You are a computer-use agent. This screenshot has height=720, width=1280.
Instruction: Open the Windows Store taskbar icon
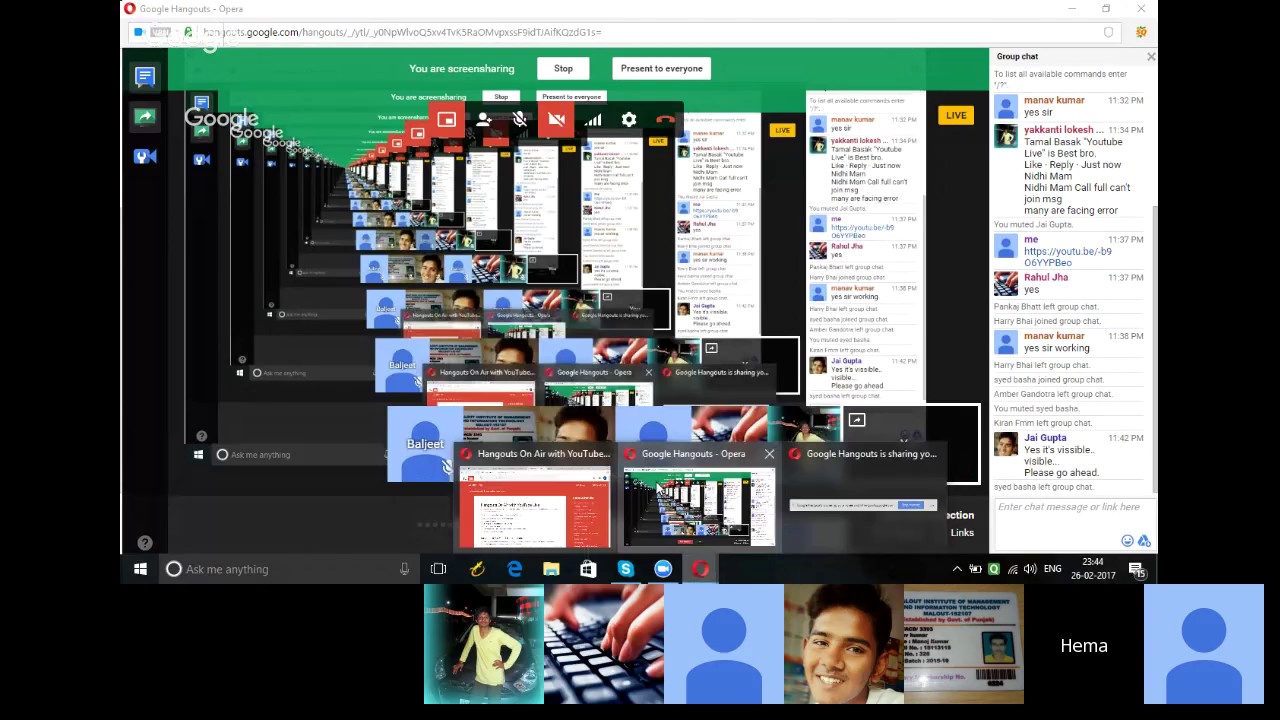pyautogui.click(x=588, y=569)
